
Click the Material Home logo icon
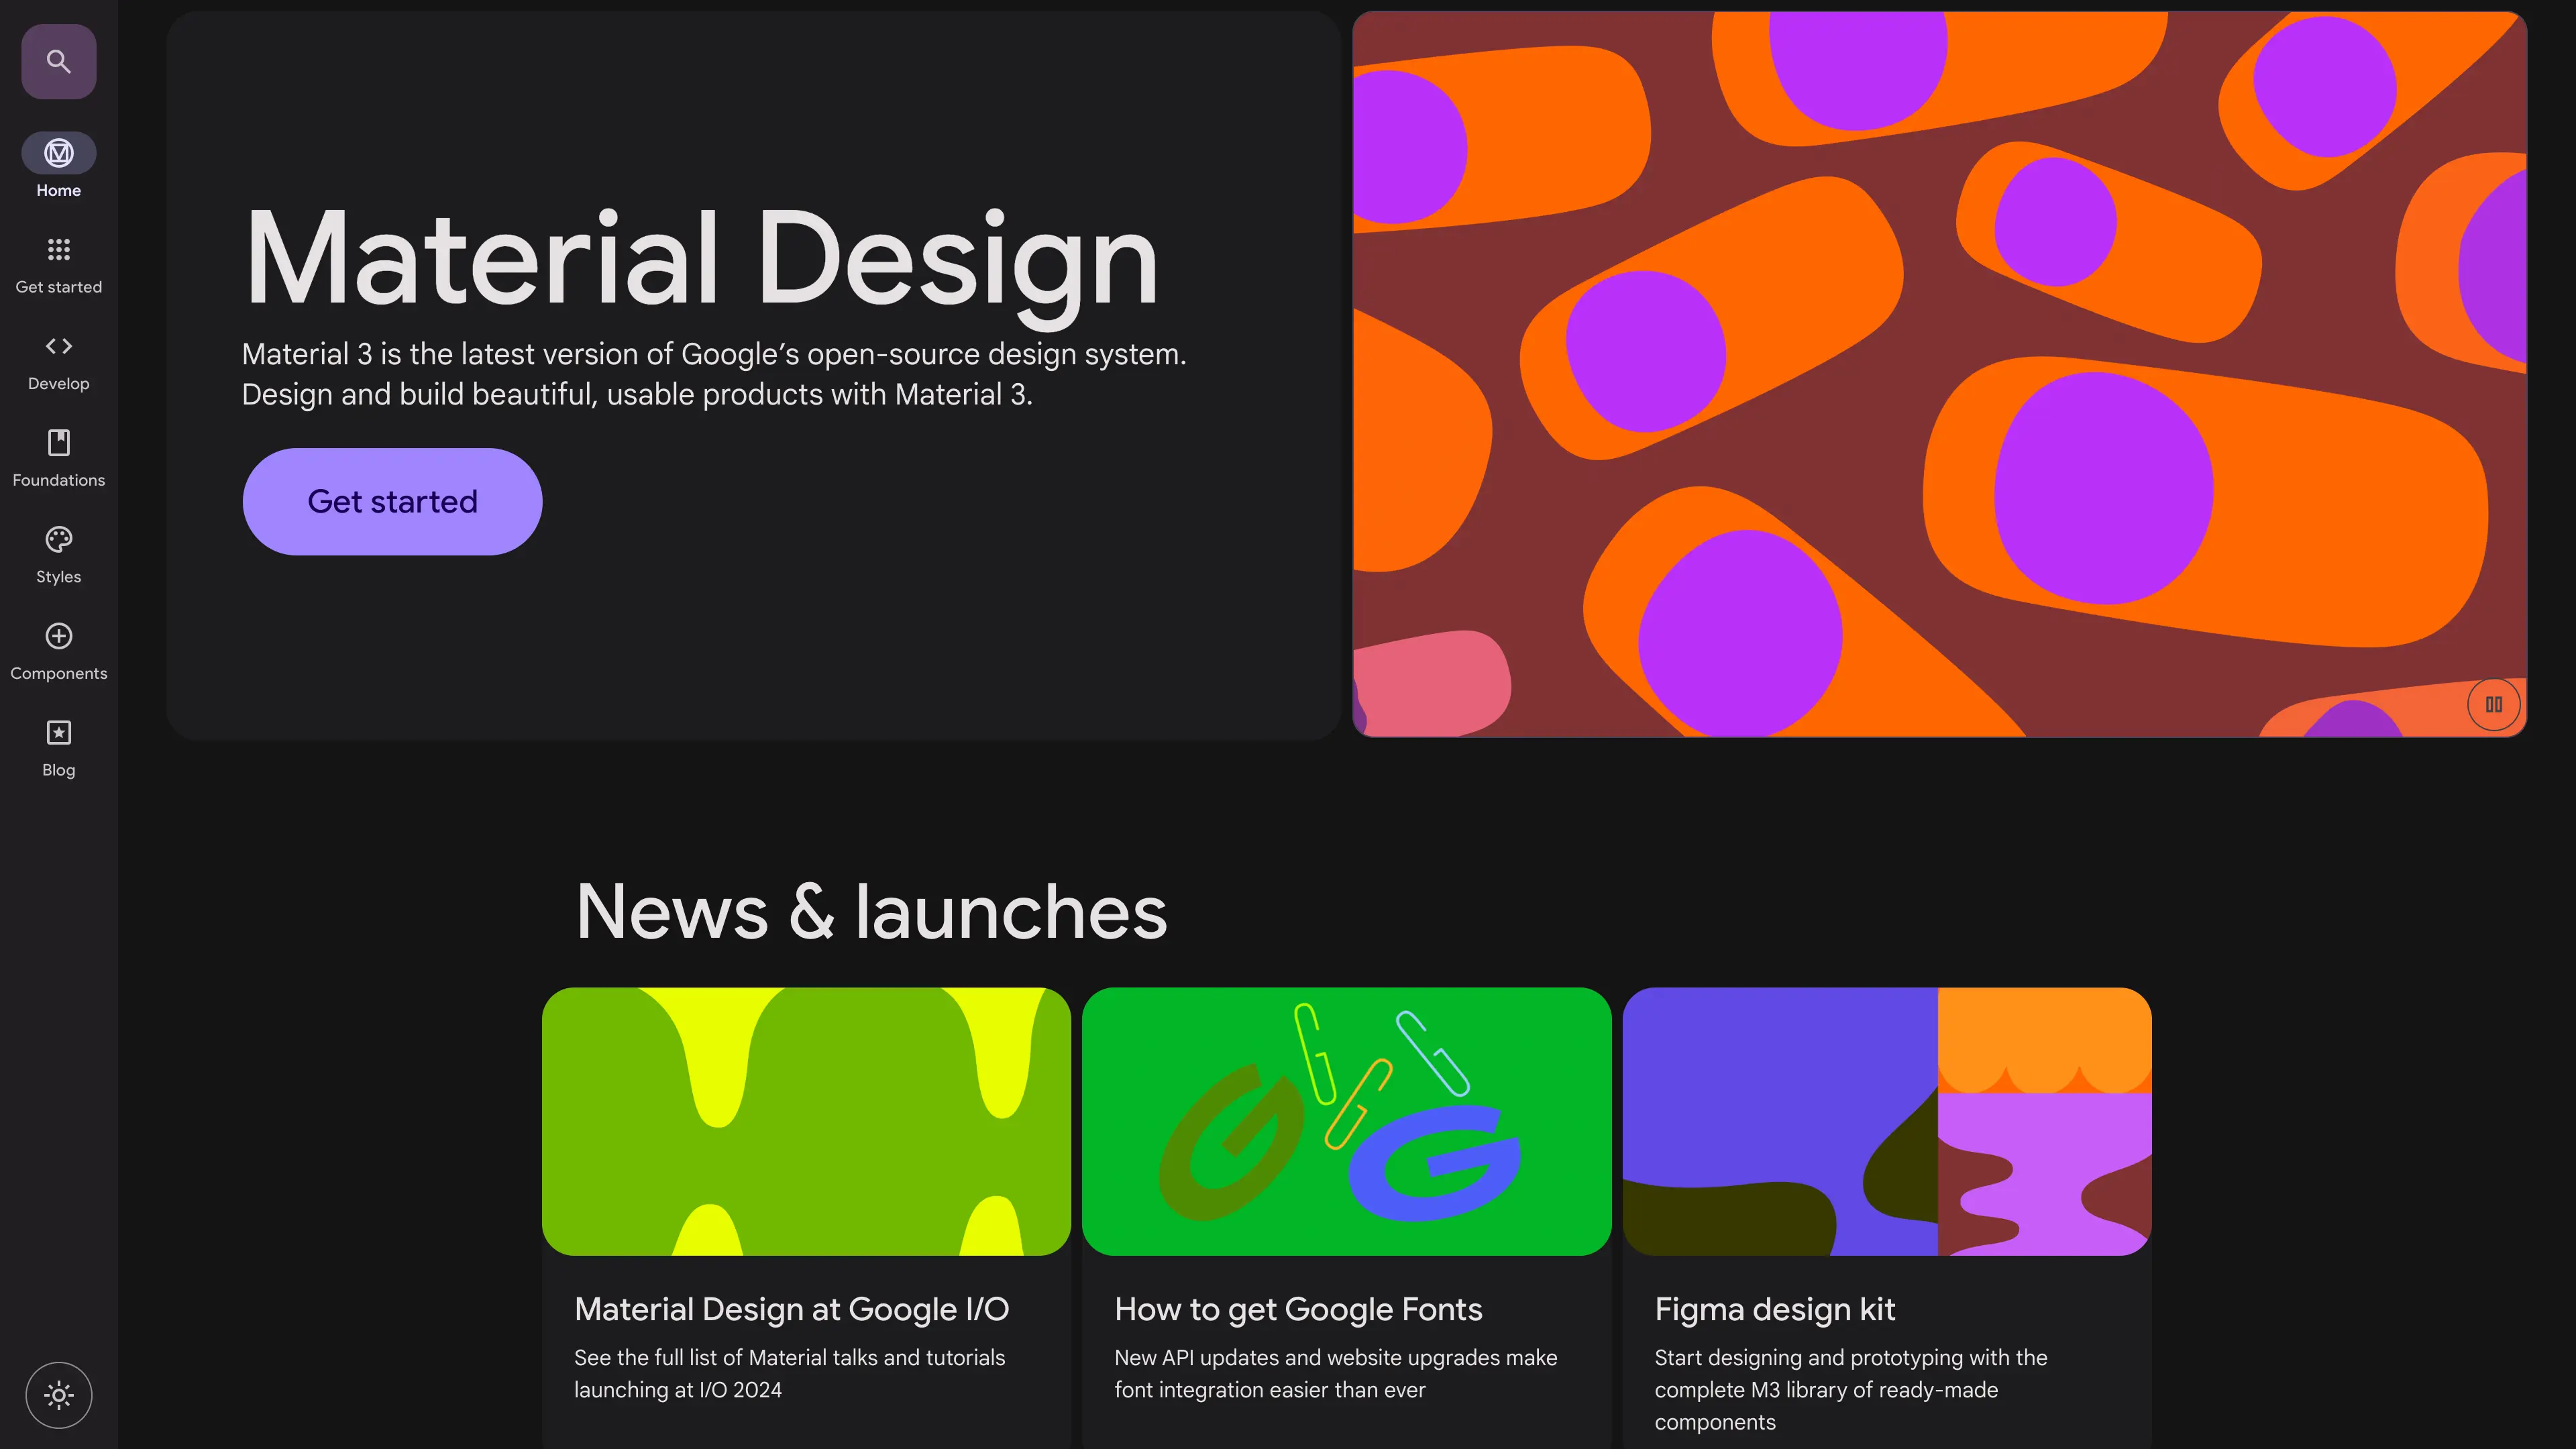pyautogui.click(x=59, y=153)
